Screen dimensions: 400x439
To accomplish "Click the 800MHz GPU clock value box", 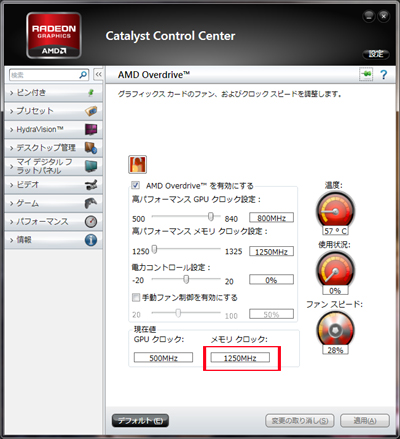I will 271,218.
